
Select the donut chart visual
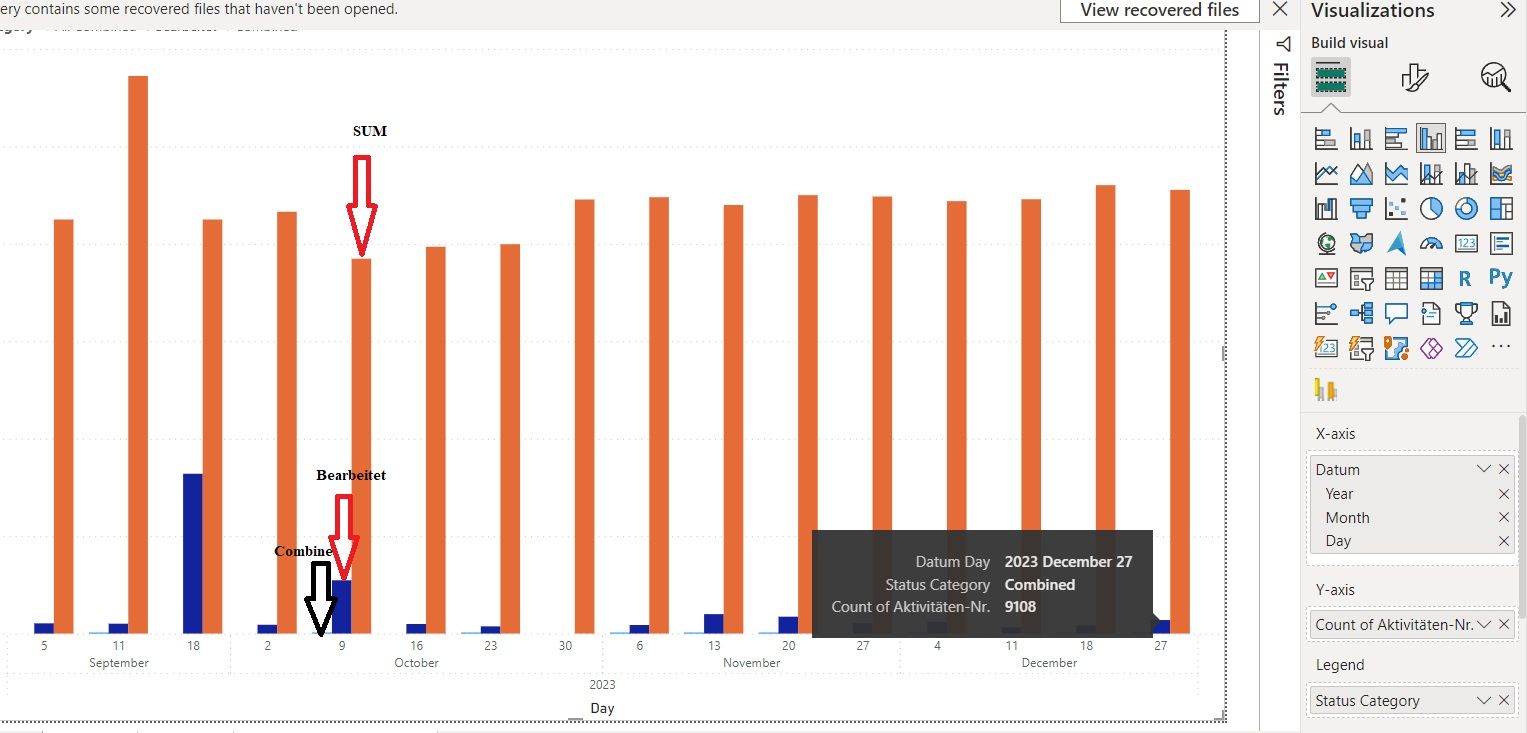pyautogui.click(x=1466, y=208)
